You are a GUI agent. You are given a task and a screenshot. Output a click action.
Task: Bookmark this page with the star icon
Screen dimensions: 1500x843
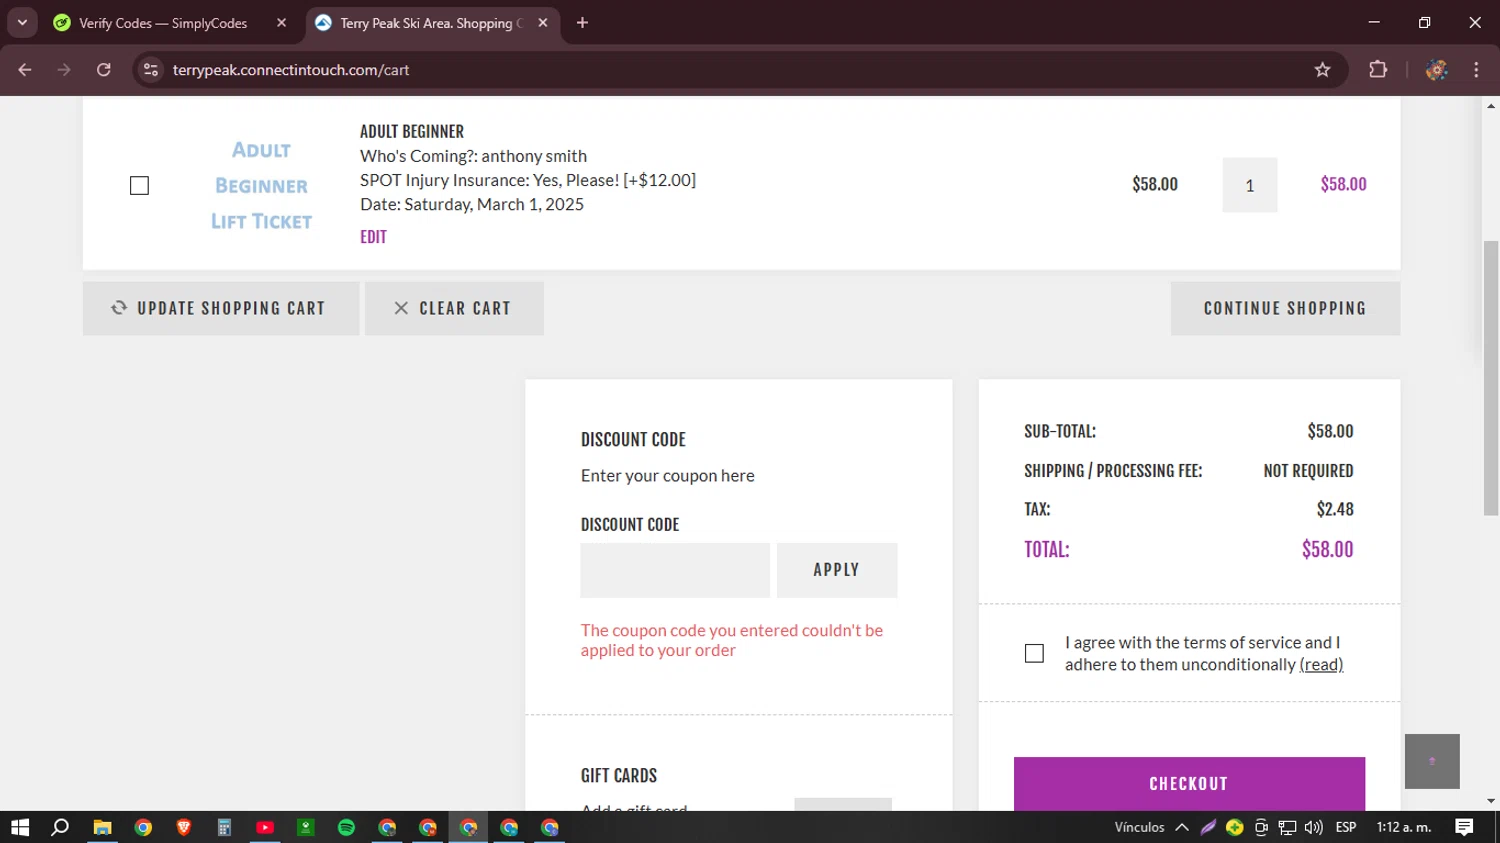pos(1322,70)
